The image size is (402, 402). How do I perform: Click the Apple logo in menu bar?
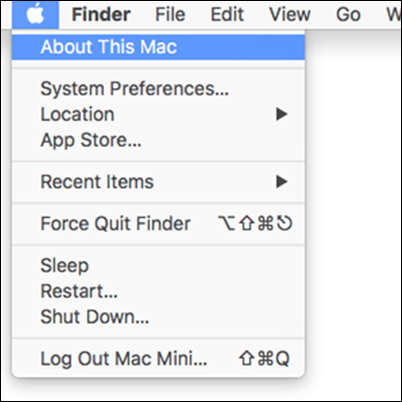35,15
